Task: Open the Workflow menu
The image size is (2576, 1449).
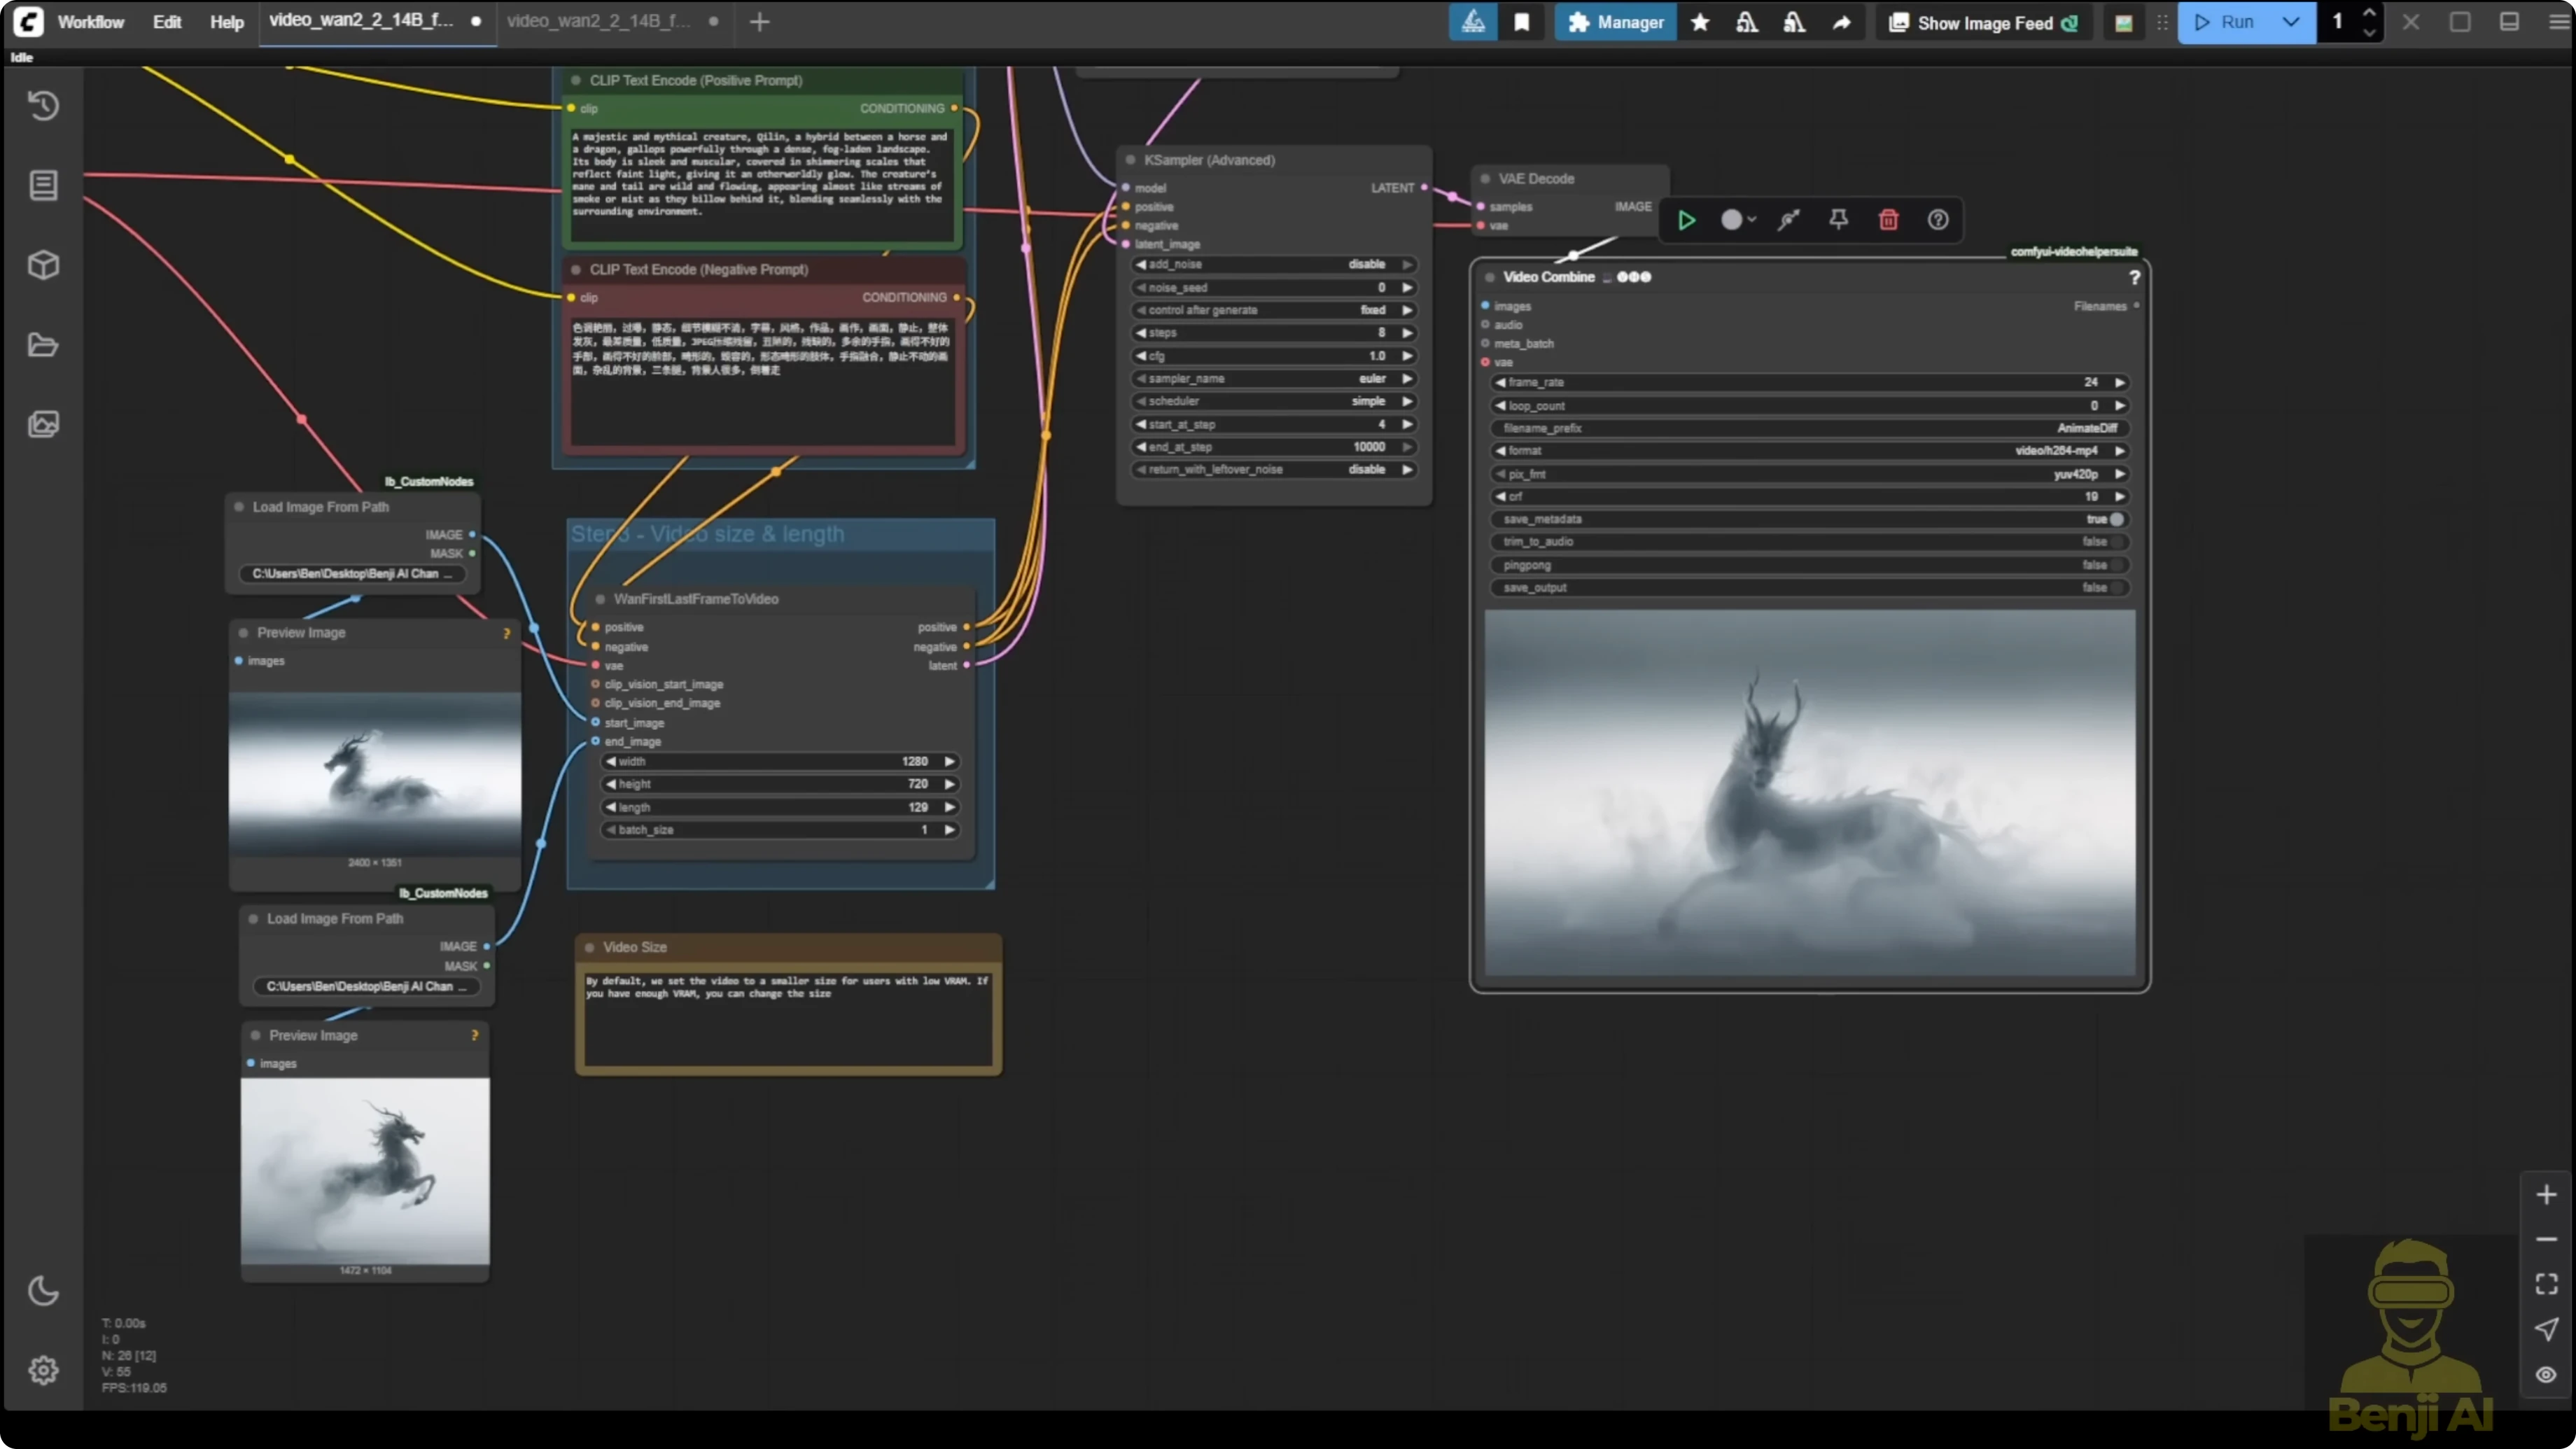Action: pyautogui.click(x=91, y=22)
